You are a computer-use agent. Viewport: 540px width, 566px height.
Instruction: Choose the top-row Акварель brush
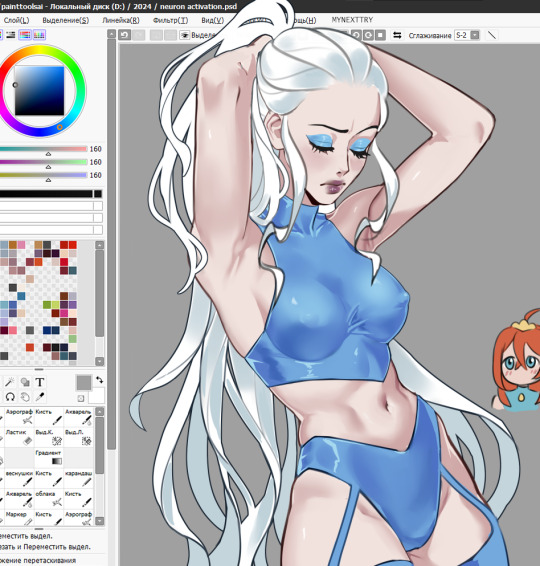coord(78,416)
